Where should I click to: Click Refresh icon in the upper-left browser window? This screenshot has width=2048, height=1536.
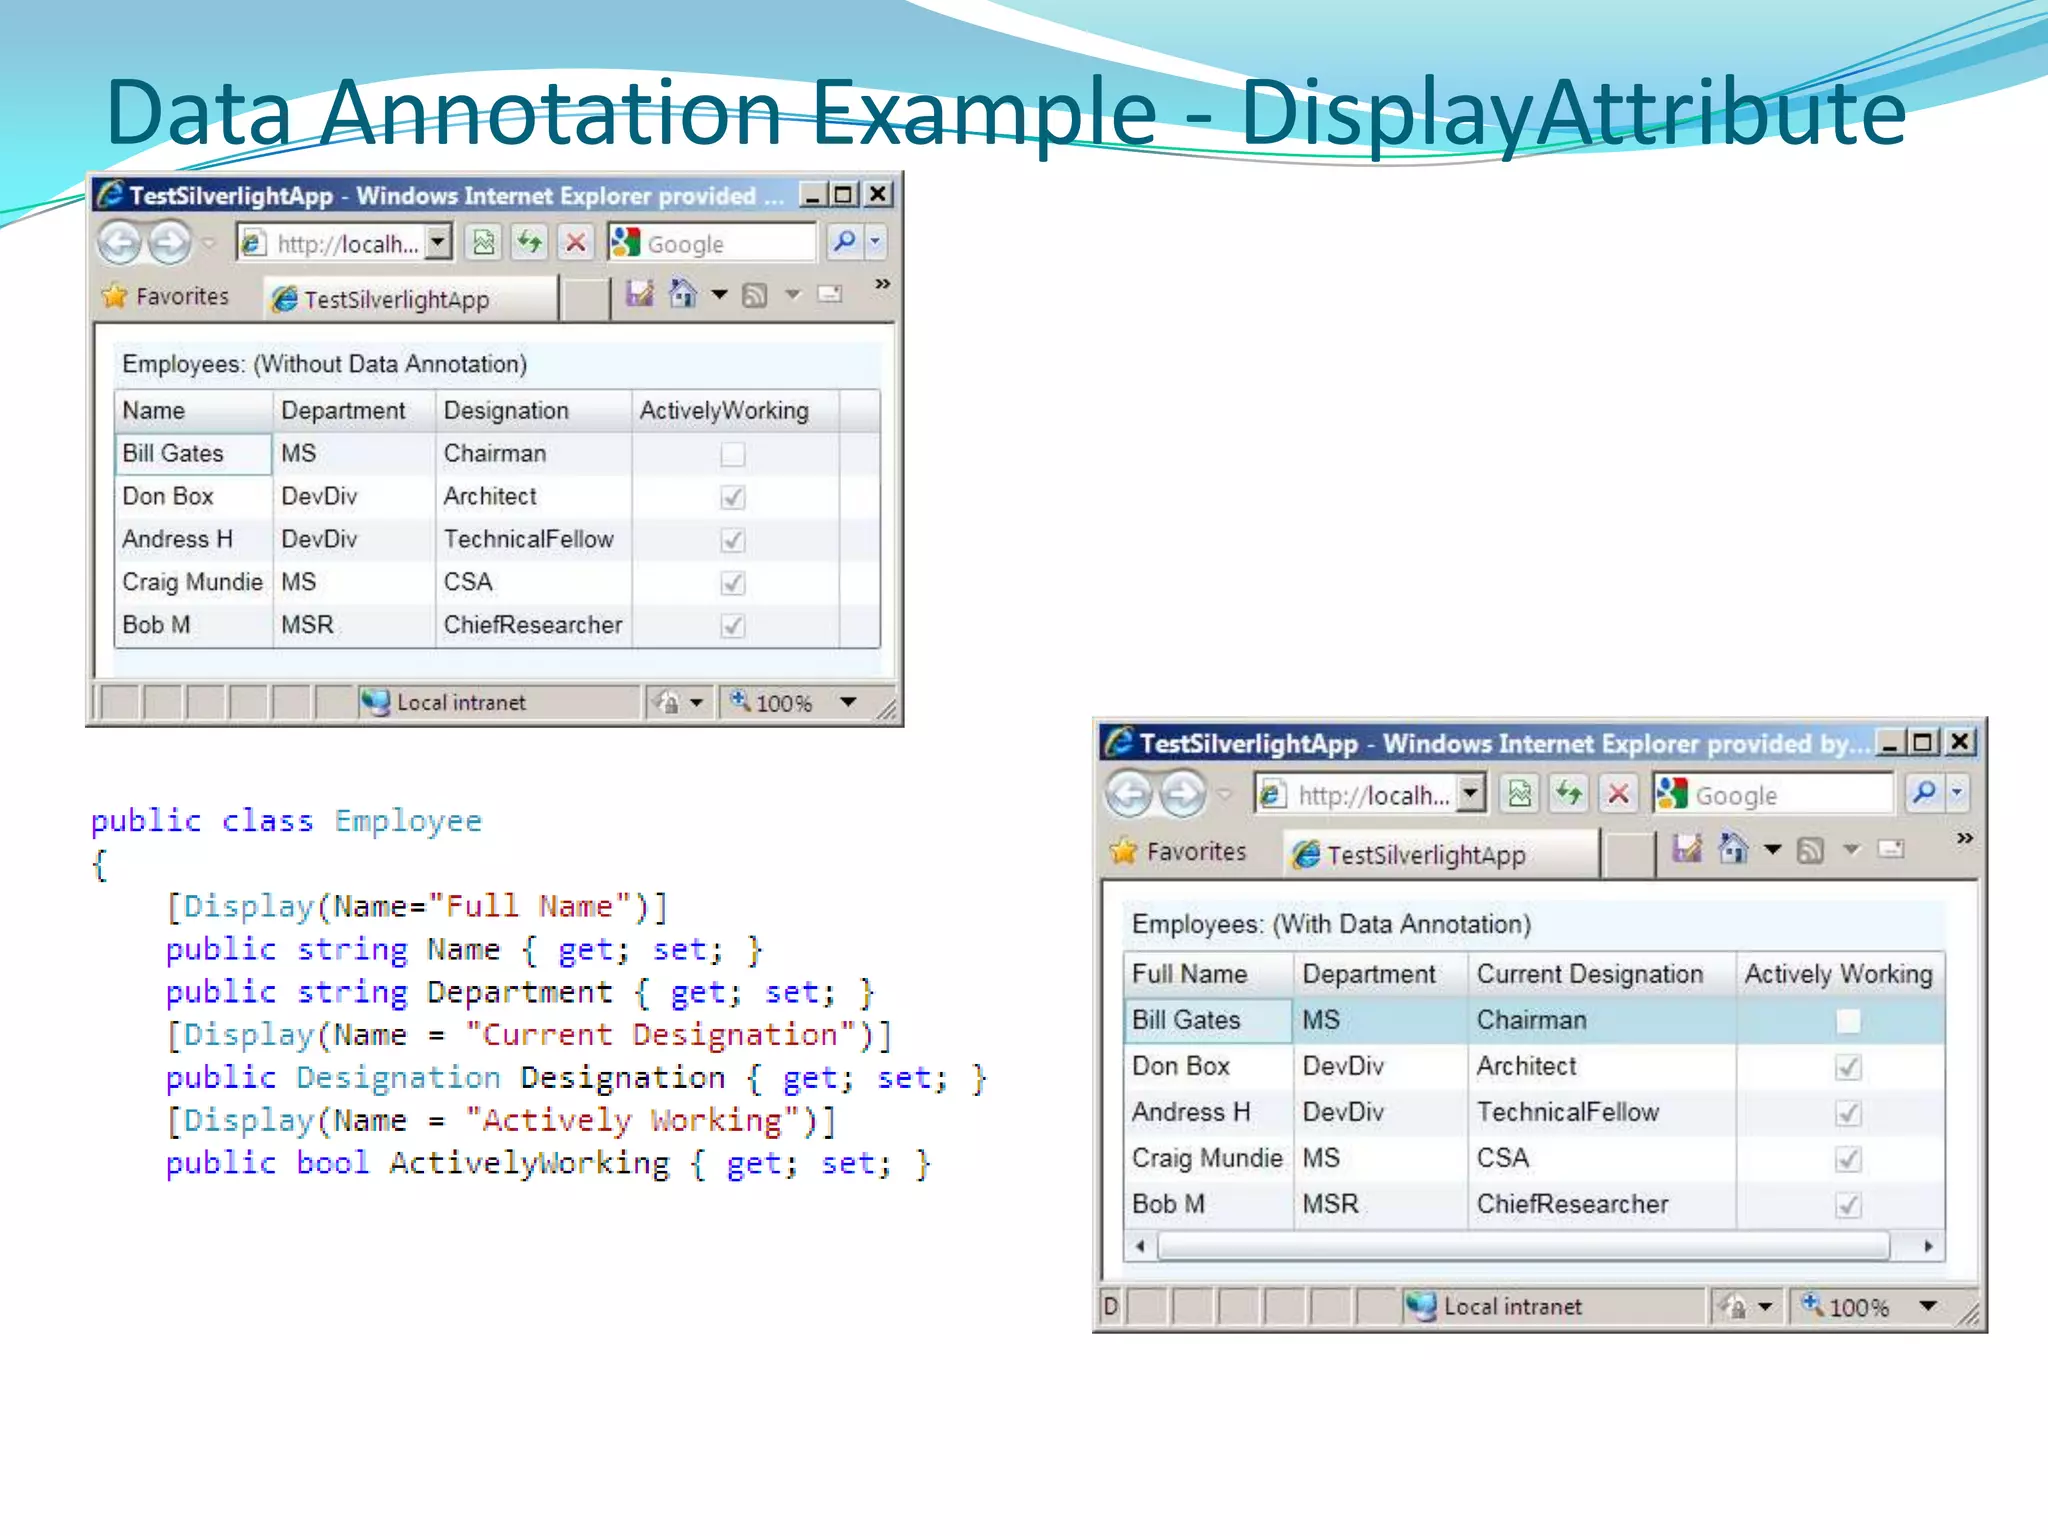[530, 242]
